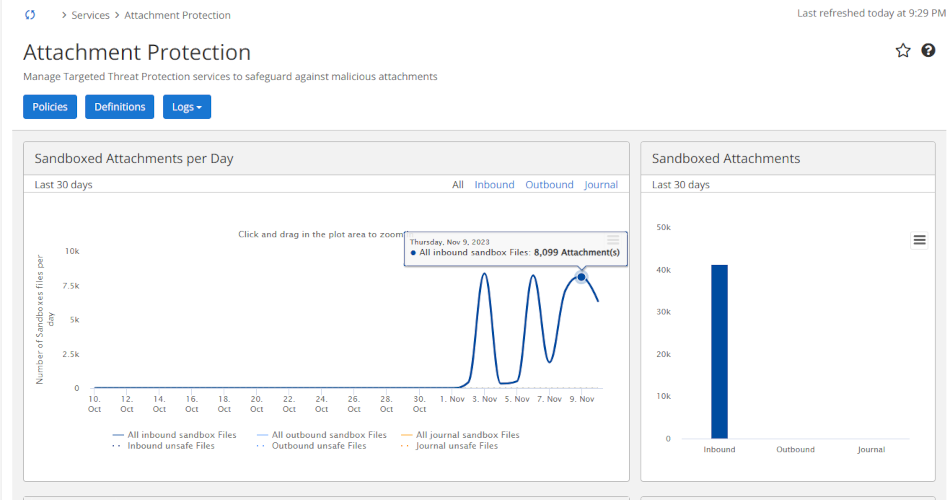The height and width of the screenshot is (500, 950).
Task: Click the Inbound axis label under bar chart
Action: click(719, 449)
